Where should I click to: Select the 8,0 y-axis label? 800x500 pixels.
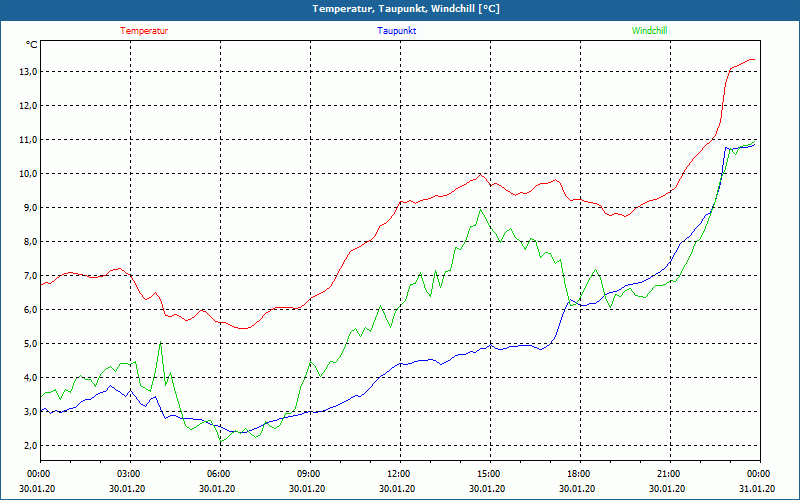(30, 242)
